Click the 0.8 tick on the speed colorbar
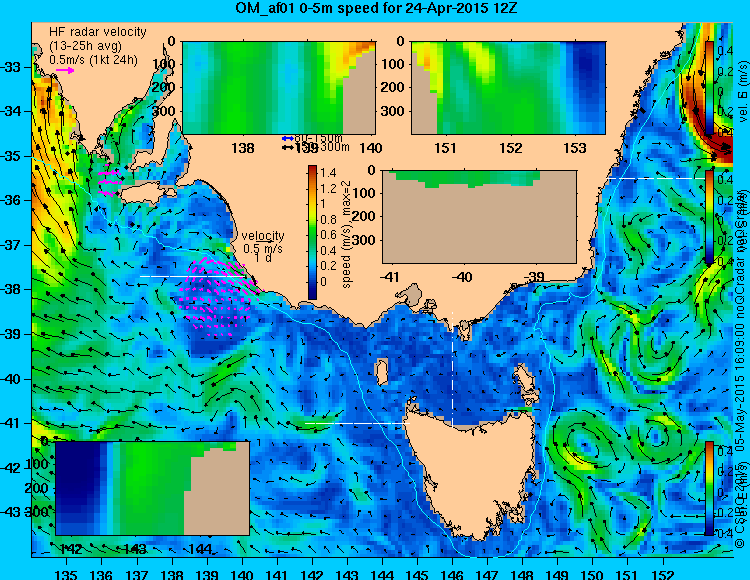The height and width of the screenshot is (580, 750). point(329,219)
